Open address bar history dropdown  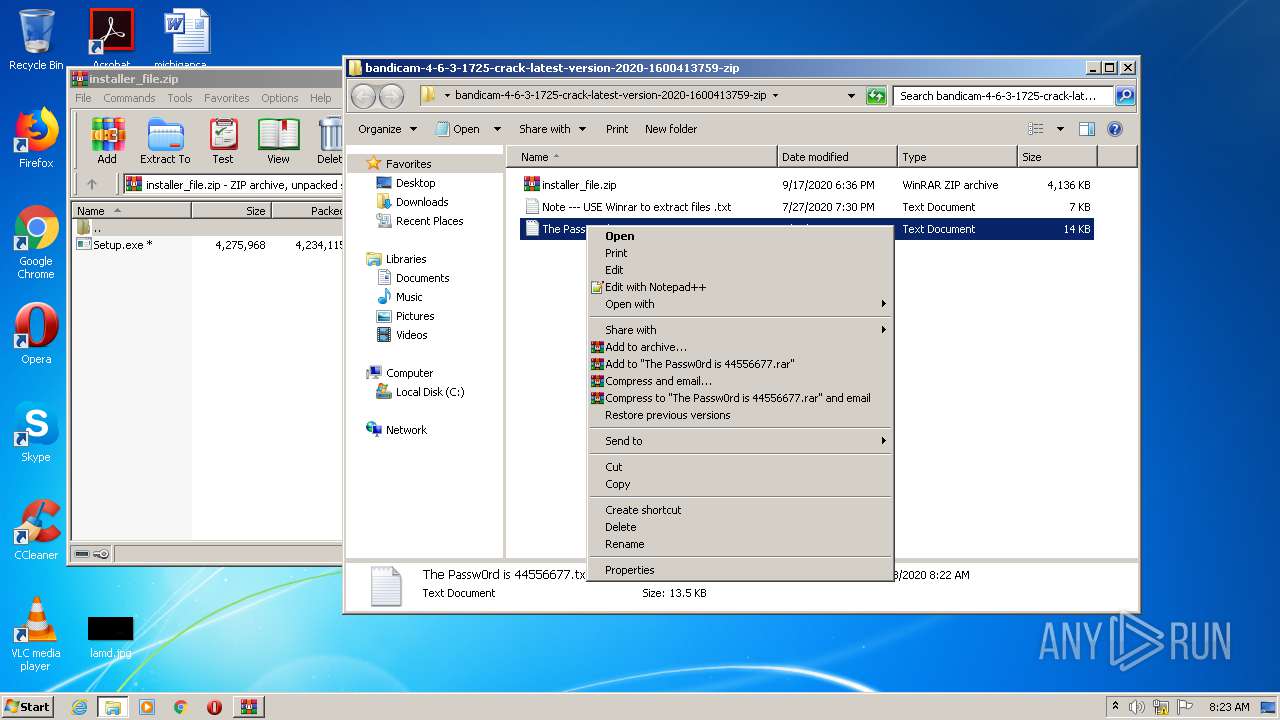coord(851,96)
